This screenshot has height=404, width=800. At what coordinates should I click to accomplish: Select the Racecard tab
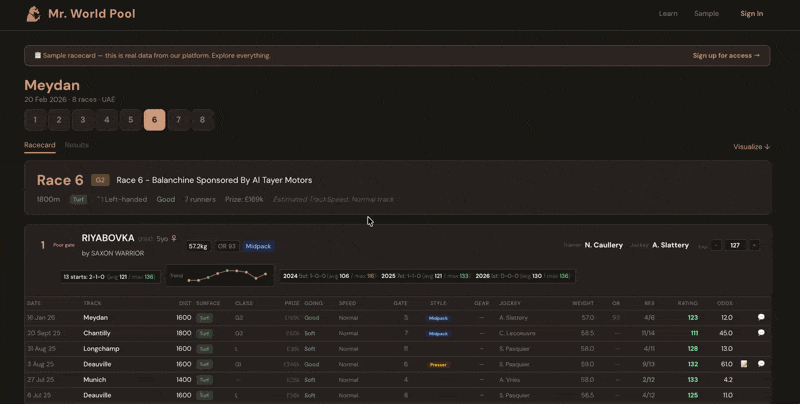pos(40,145)
